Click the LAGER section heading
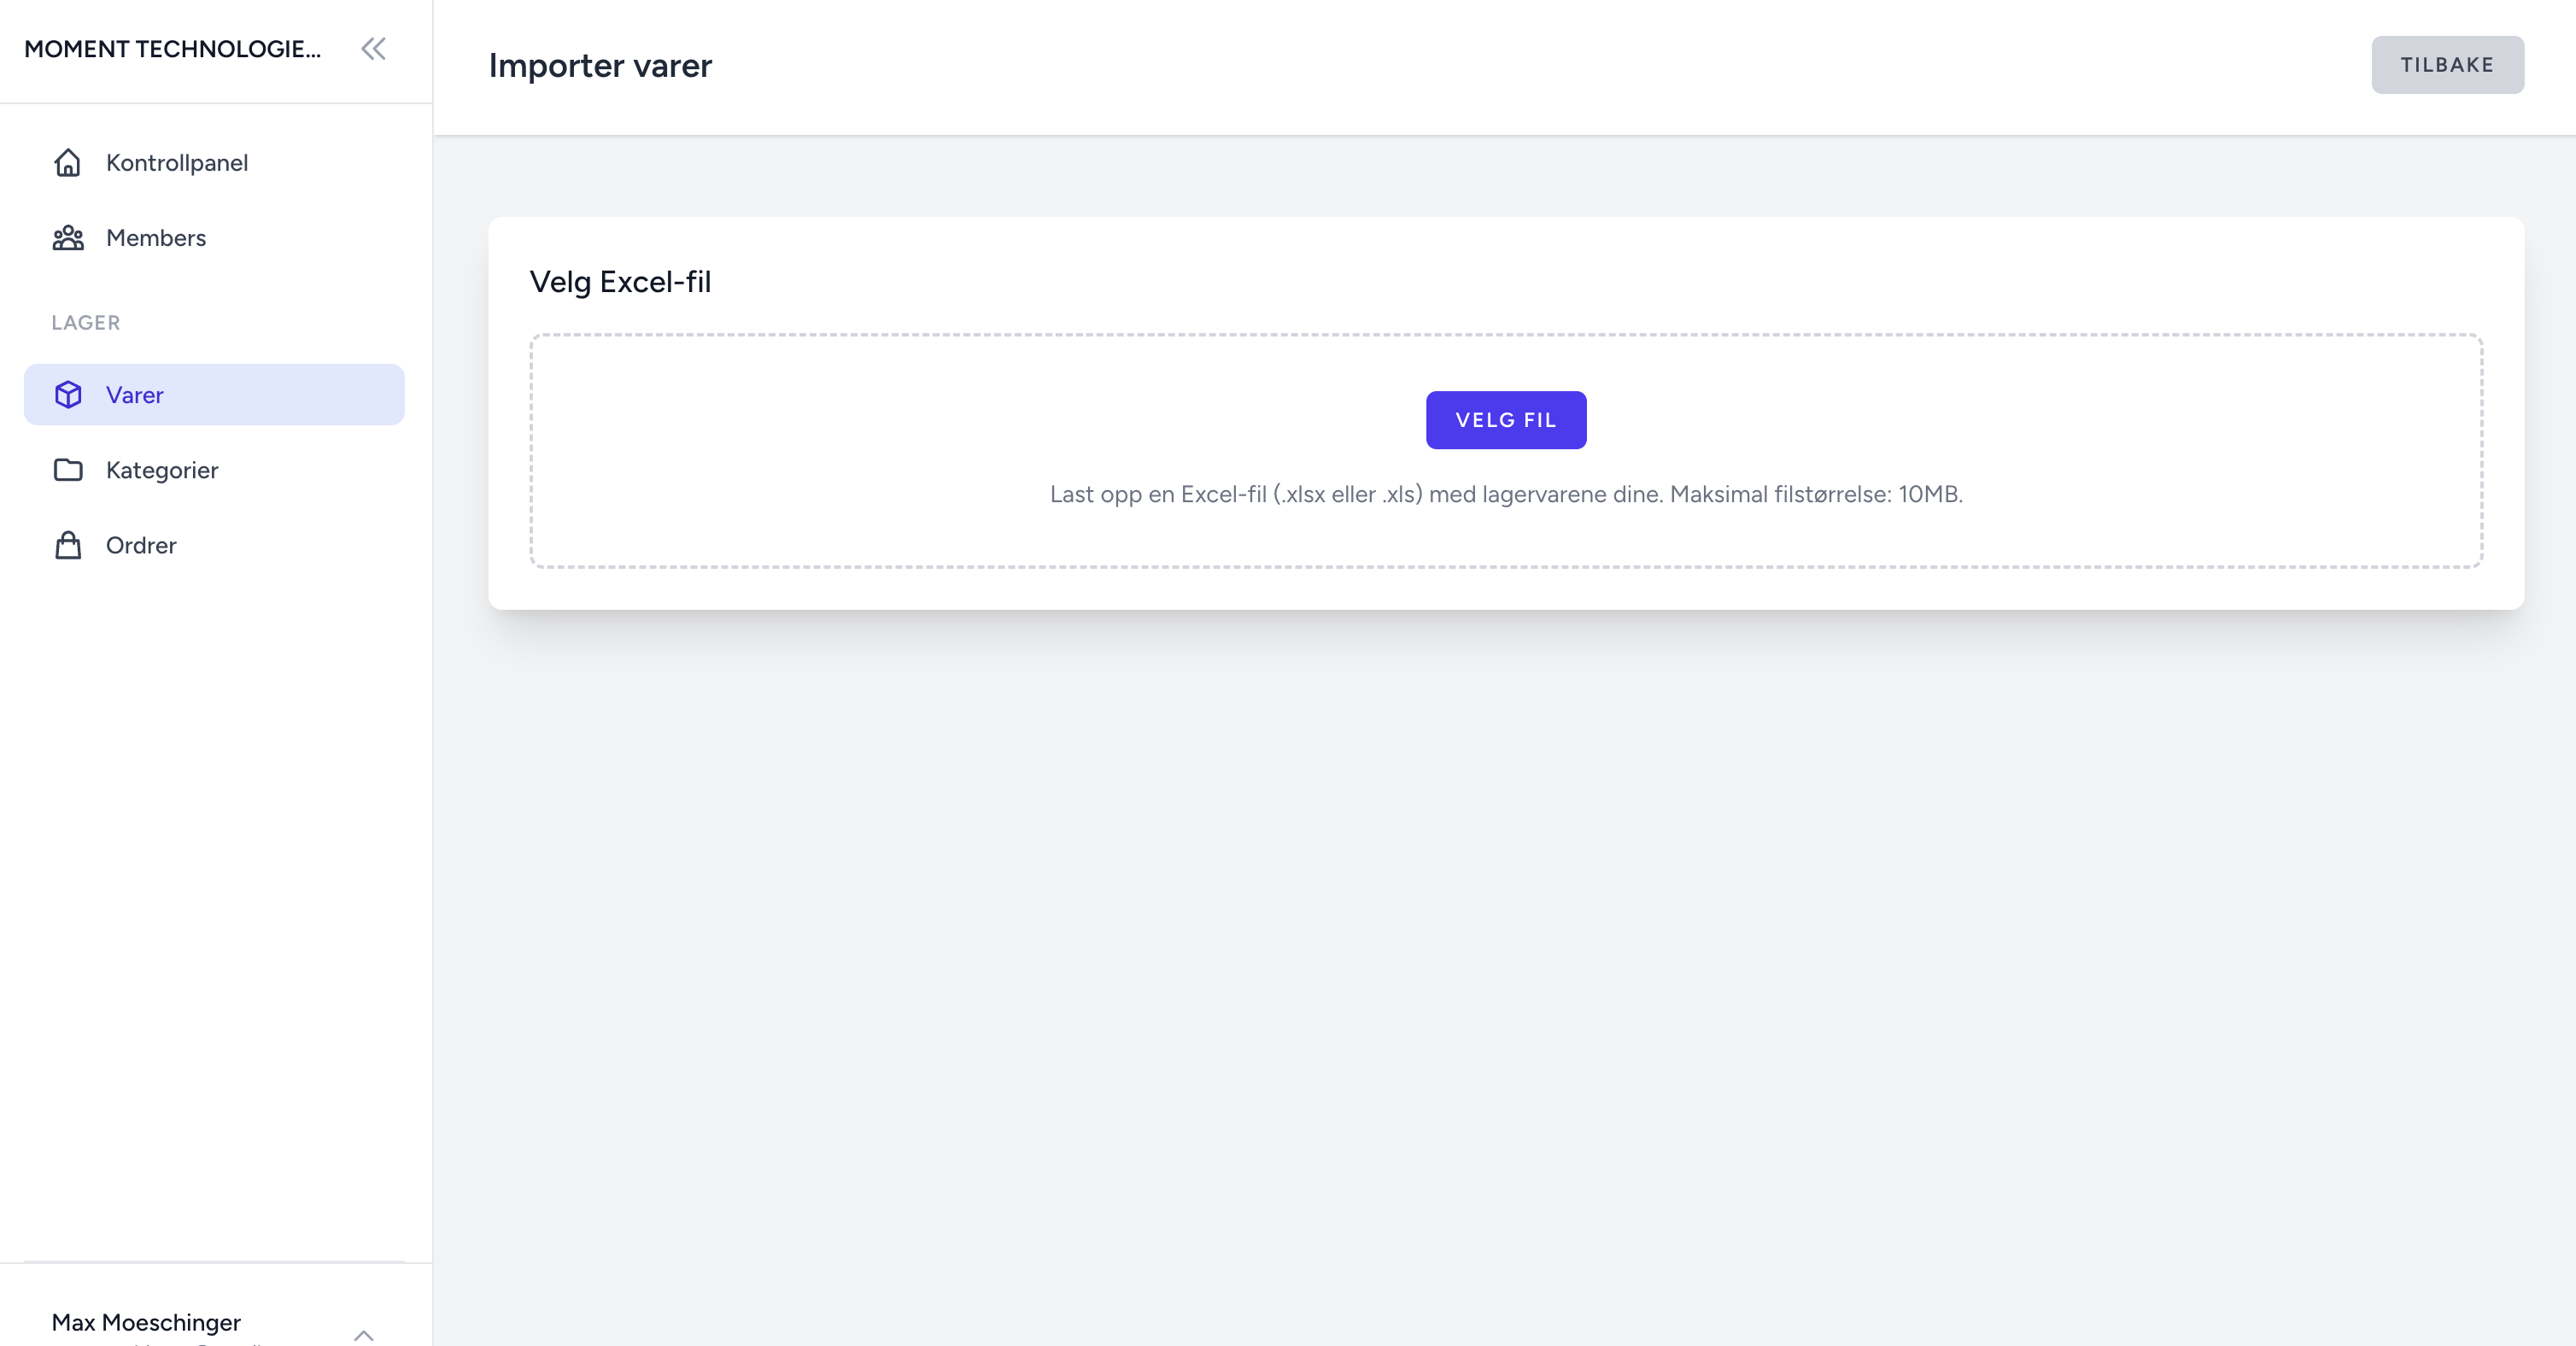This screenshot has height=1346, width=2576. 86,323
